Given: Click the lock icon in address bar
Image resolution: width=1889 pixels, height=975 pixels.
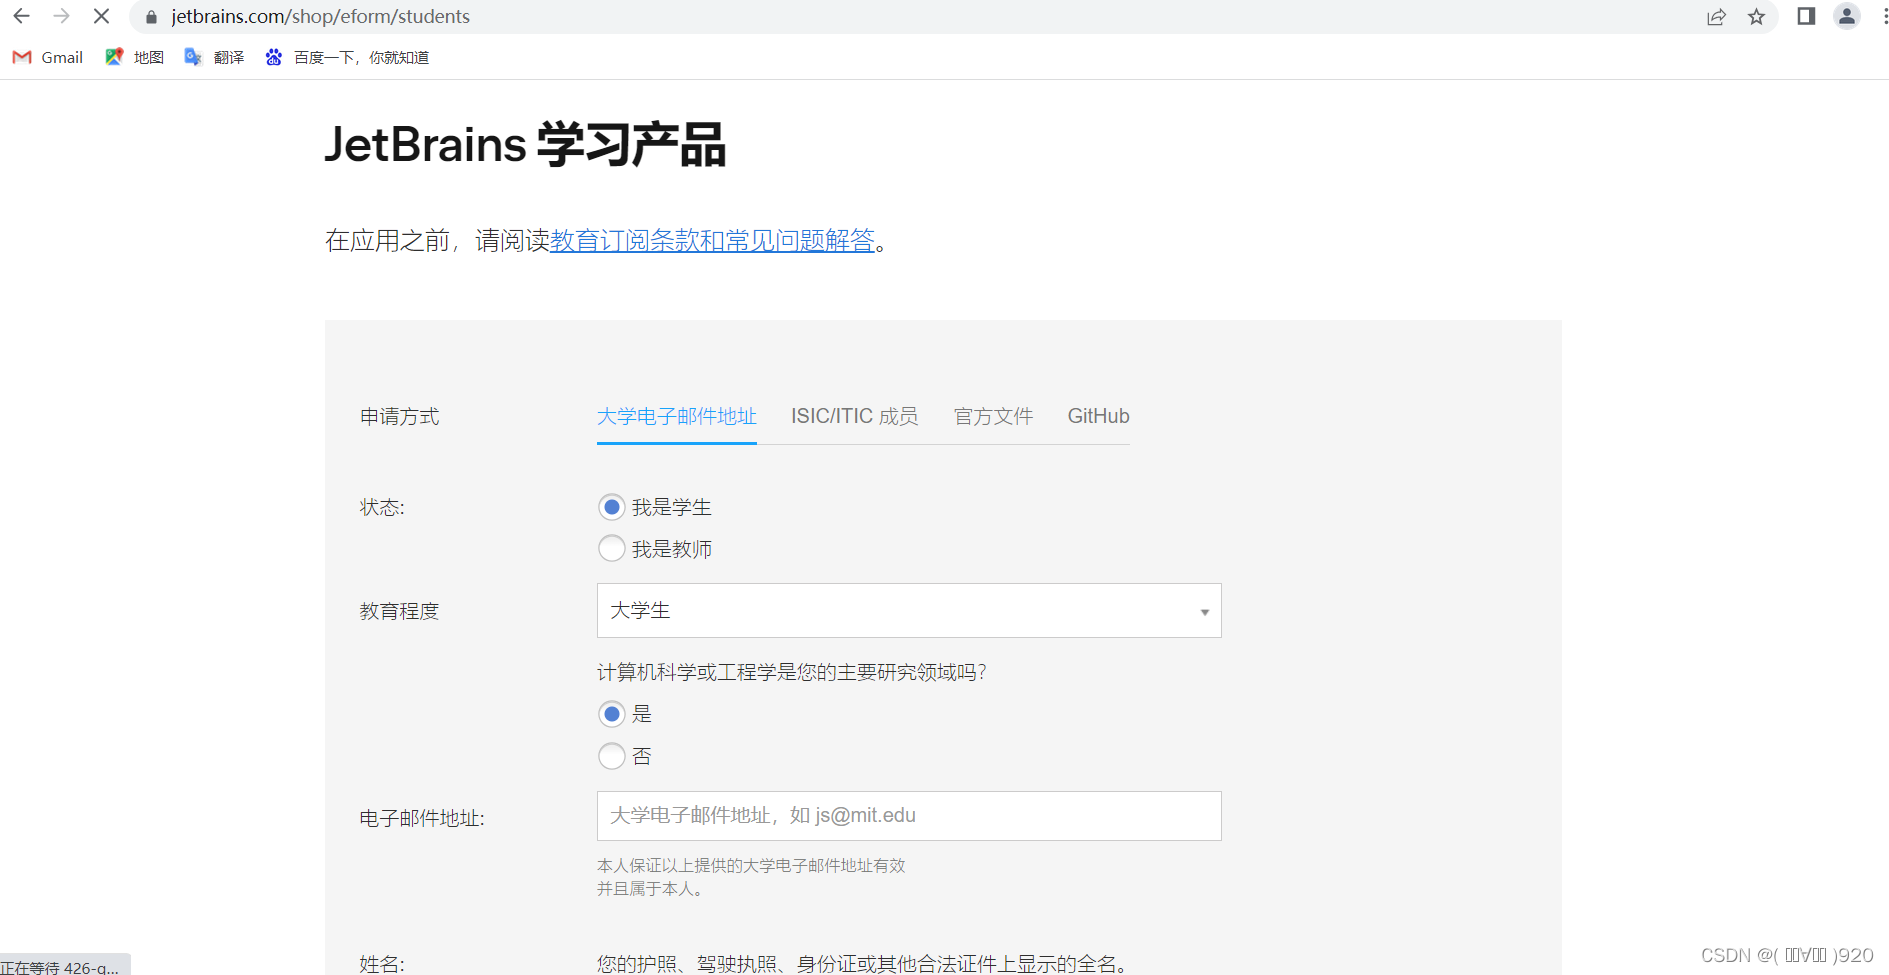Looking at the screenshot, I should pyautogui.click(x=151, y=17).
